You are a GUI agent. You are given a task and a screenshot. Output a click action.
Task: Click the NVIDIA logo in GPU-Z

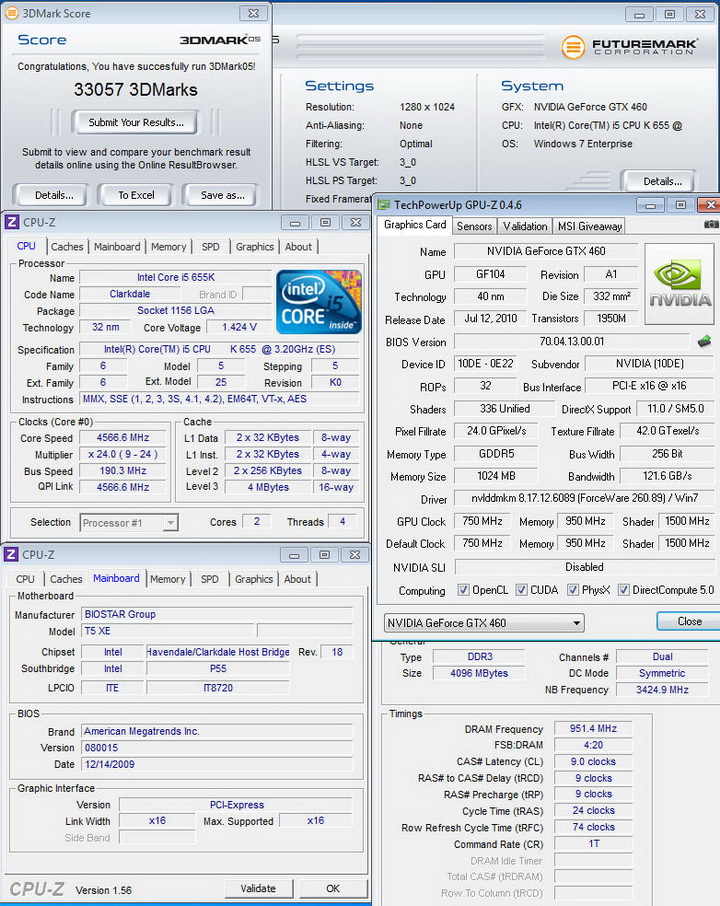point(679,284)
